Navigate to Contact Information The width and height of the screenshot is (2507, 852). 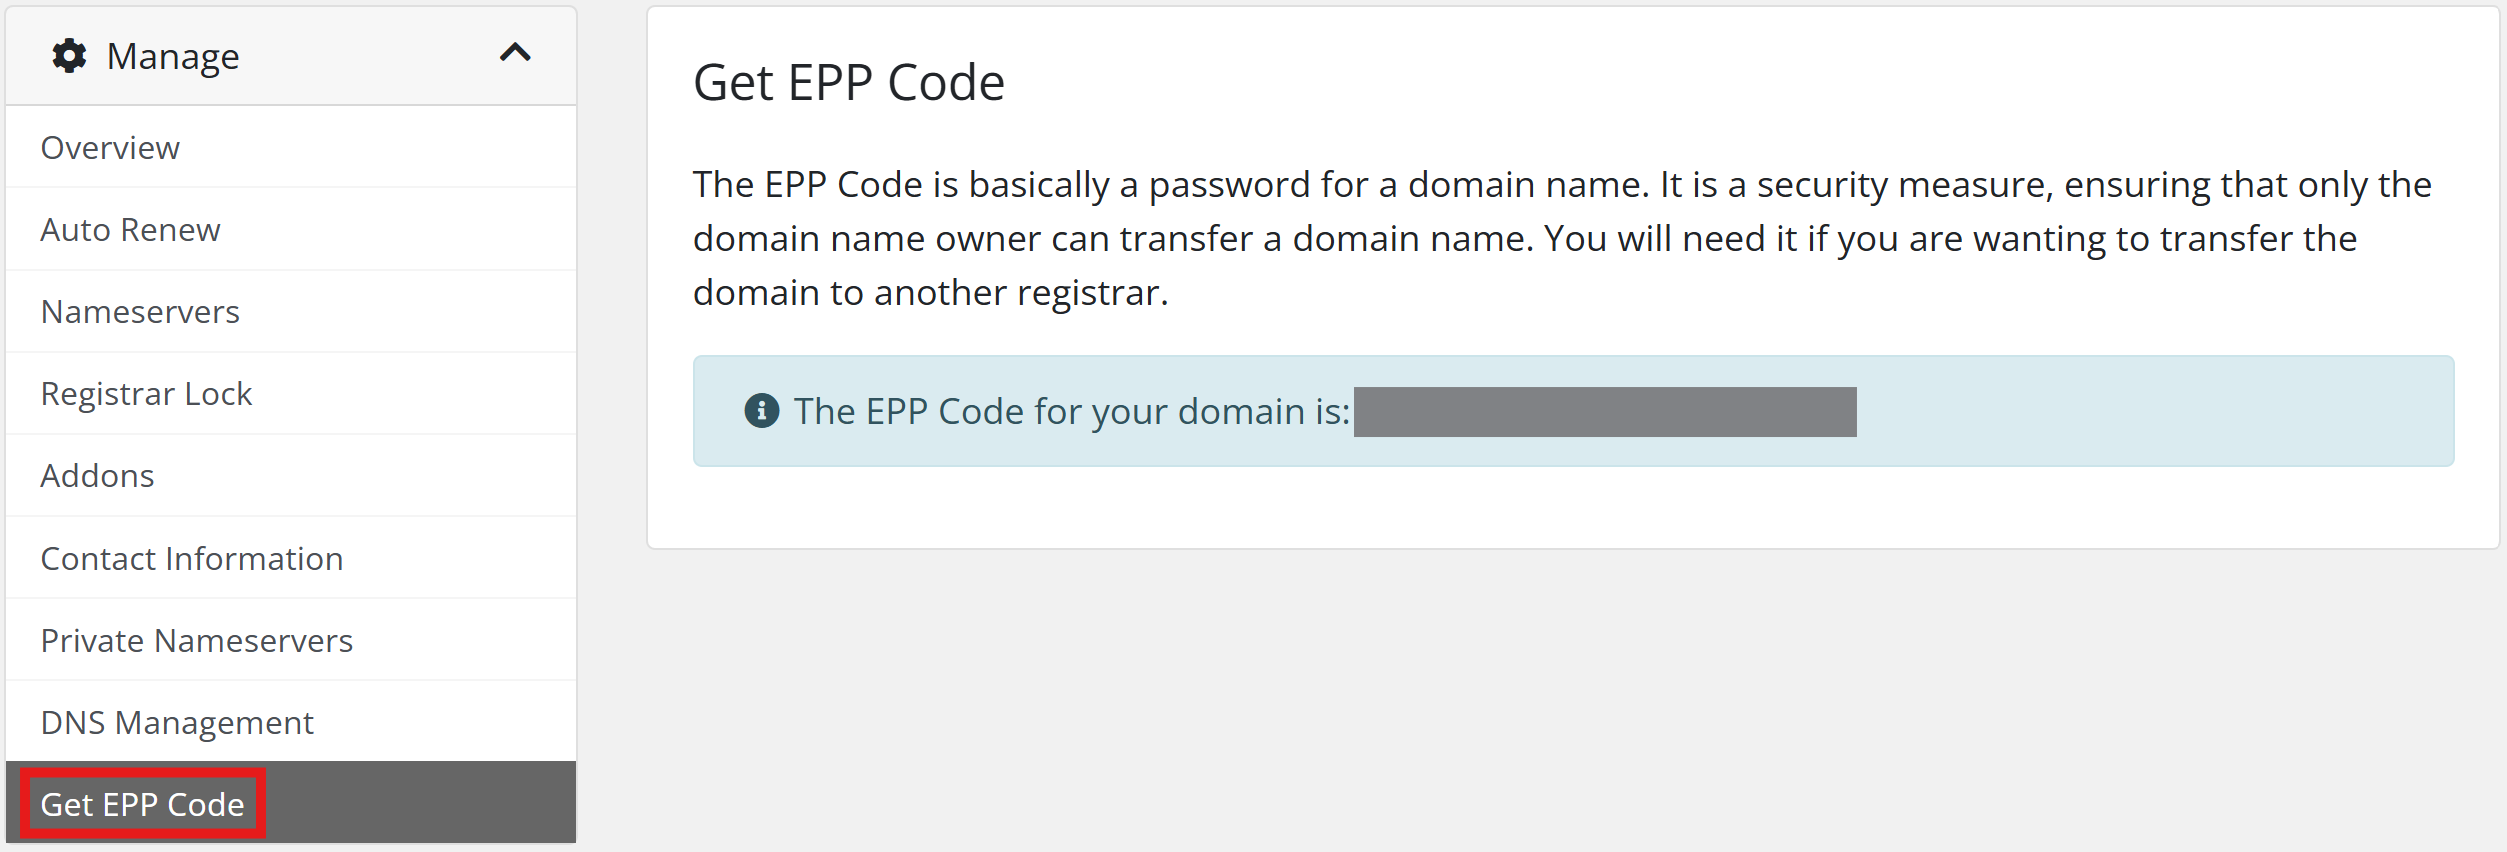(x=192, y=559)
